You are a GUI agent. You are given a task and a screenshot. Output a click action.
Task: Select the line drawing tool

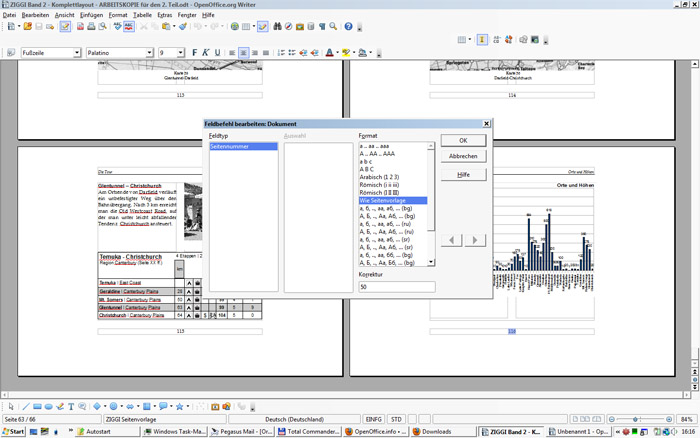[x=24, y=407]
